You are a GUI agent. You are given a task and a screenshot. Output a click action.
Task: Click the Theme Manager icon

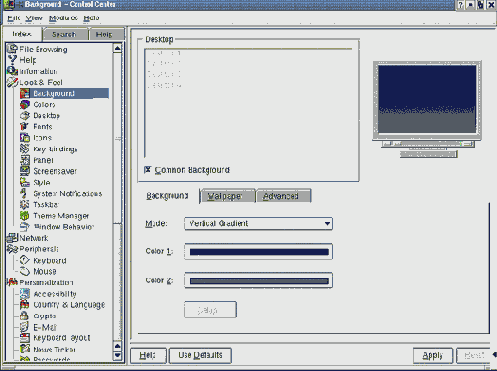[x=25, y=216]
